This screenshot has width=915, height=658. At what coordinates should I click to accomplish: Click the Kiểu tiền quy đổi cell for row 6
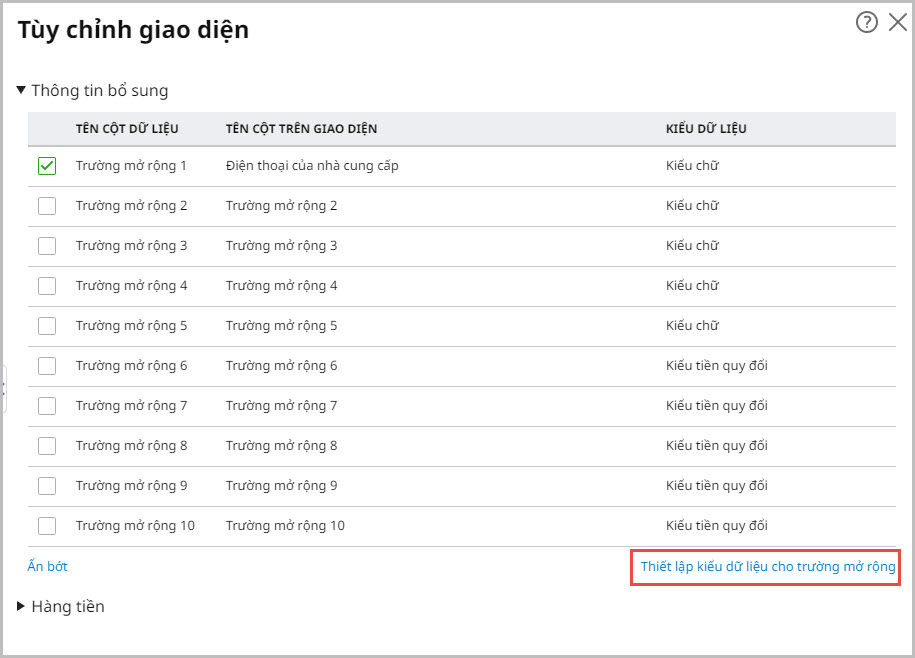716,366
